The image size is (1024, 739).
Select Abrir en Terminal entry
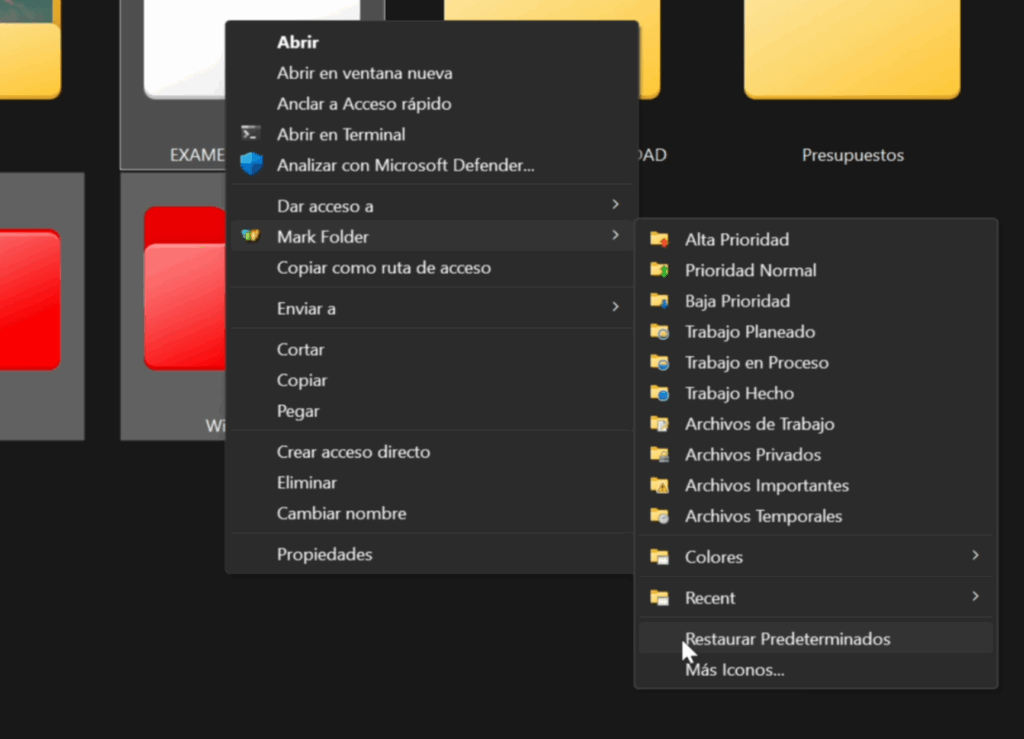tap(432, 134)
